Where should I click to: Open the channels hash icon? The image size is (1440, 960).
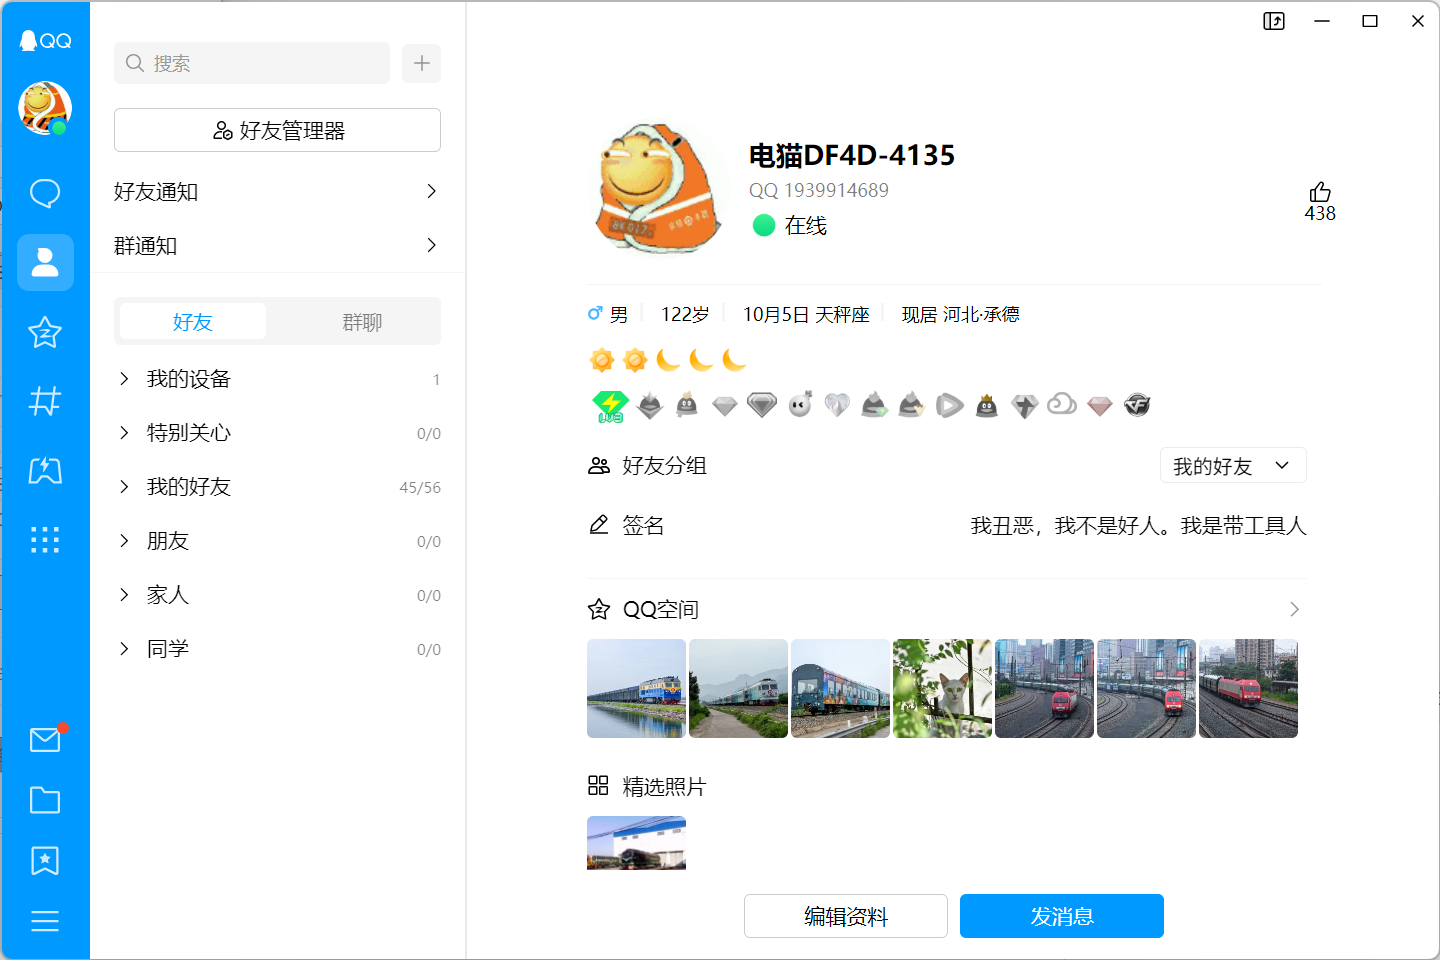click(45, 401)
